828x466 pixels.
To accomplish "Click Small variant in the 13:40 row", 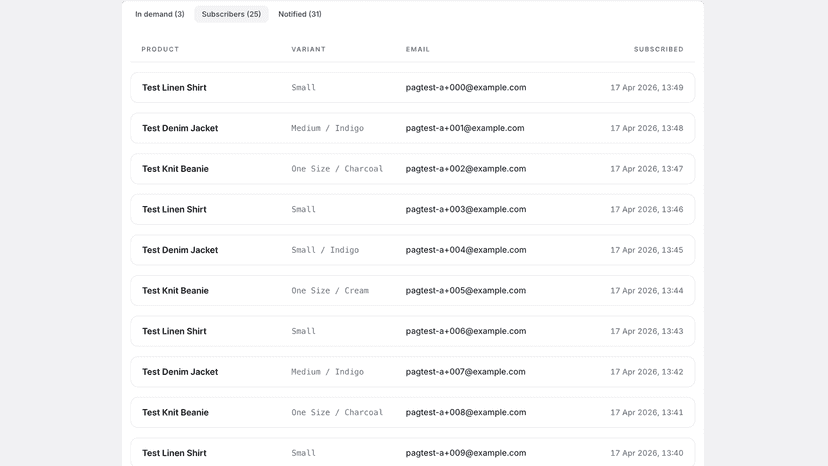I will [304, 454].
